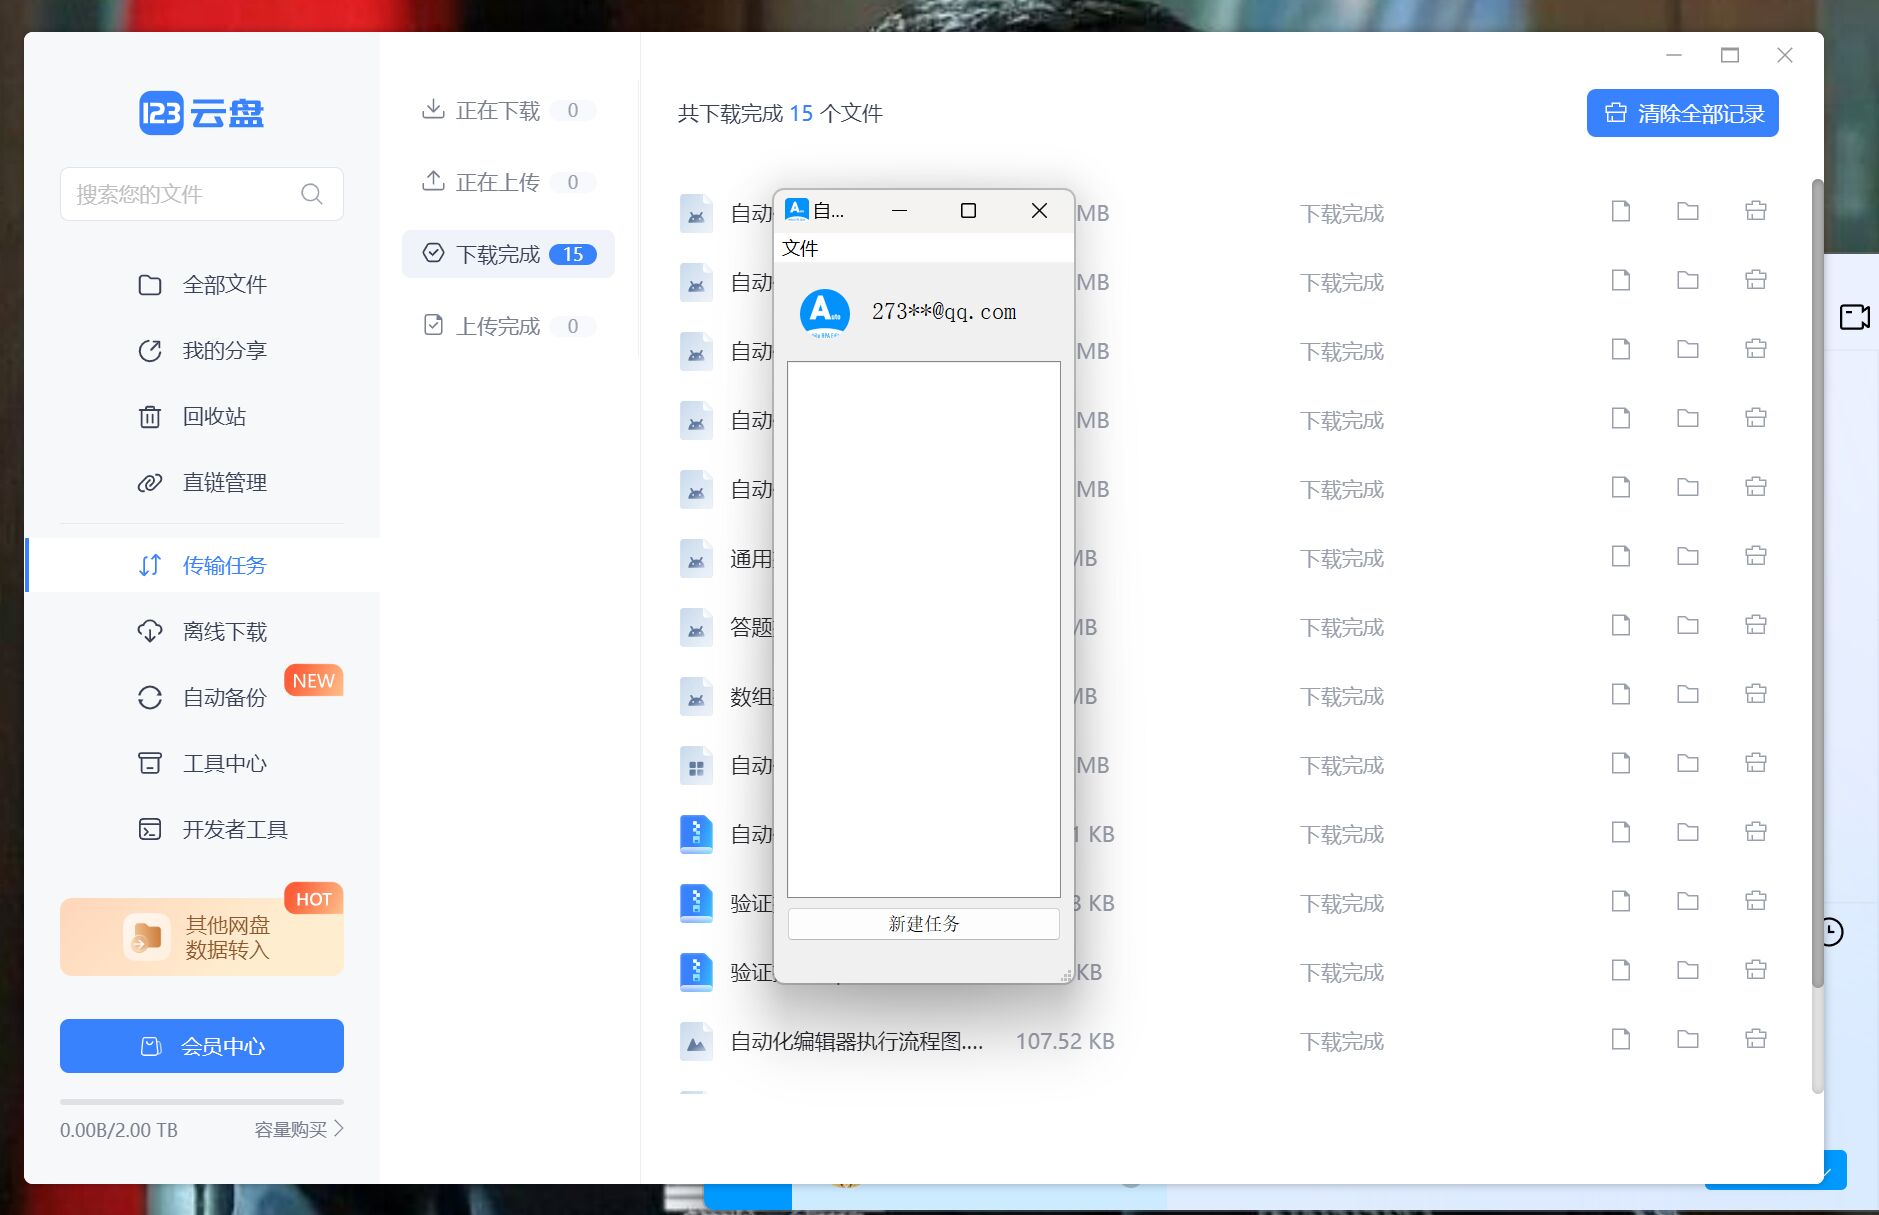
Task: Click the storage usage progress bar
Action: click(x=202, y=1102)
